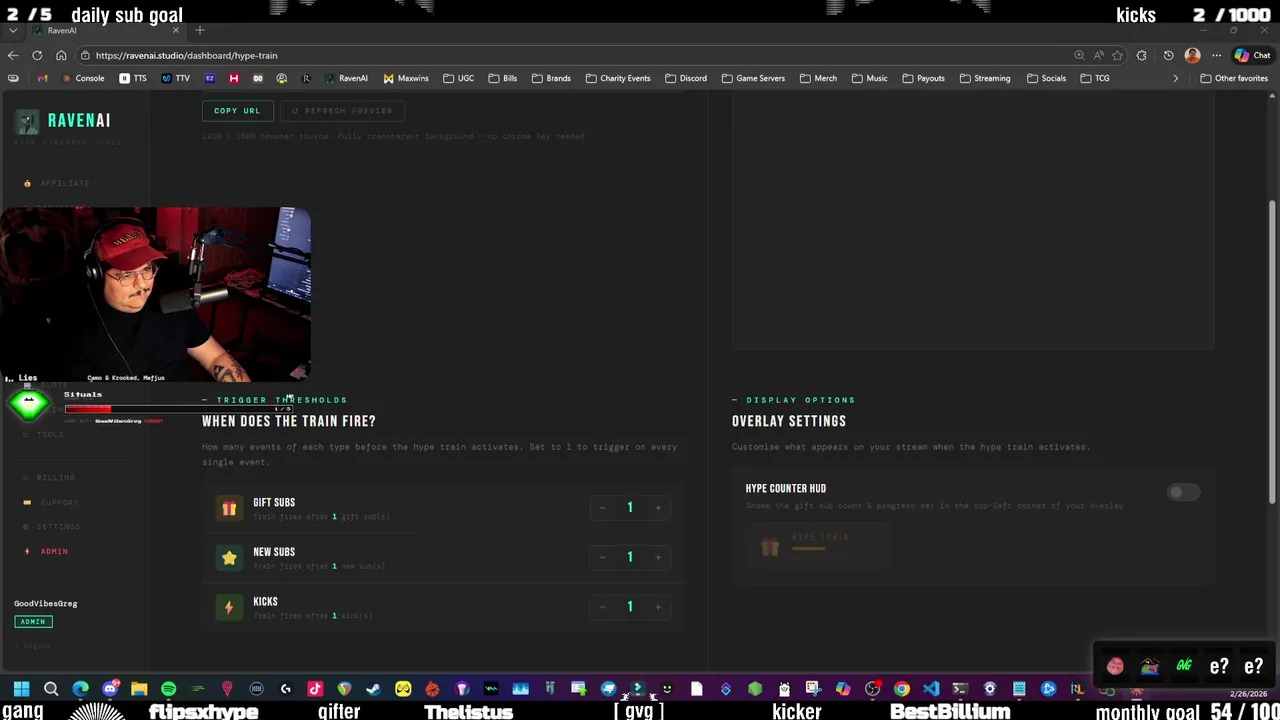Go to Billing in the sidebar
This screenshot has width=1280, height=720.
[x=50, y=478]
